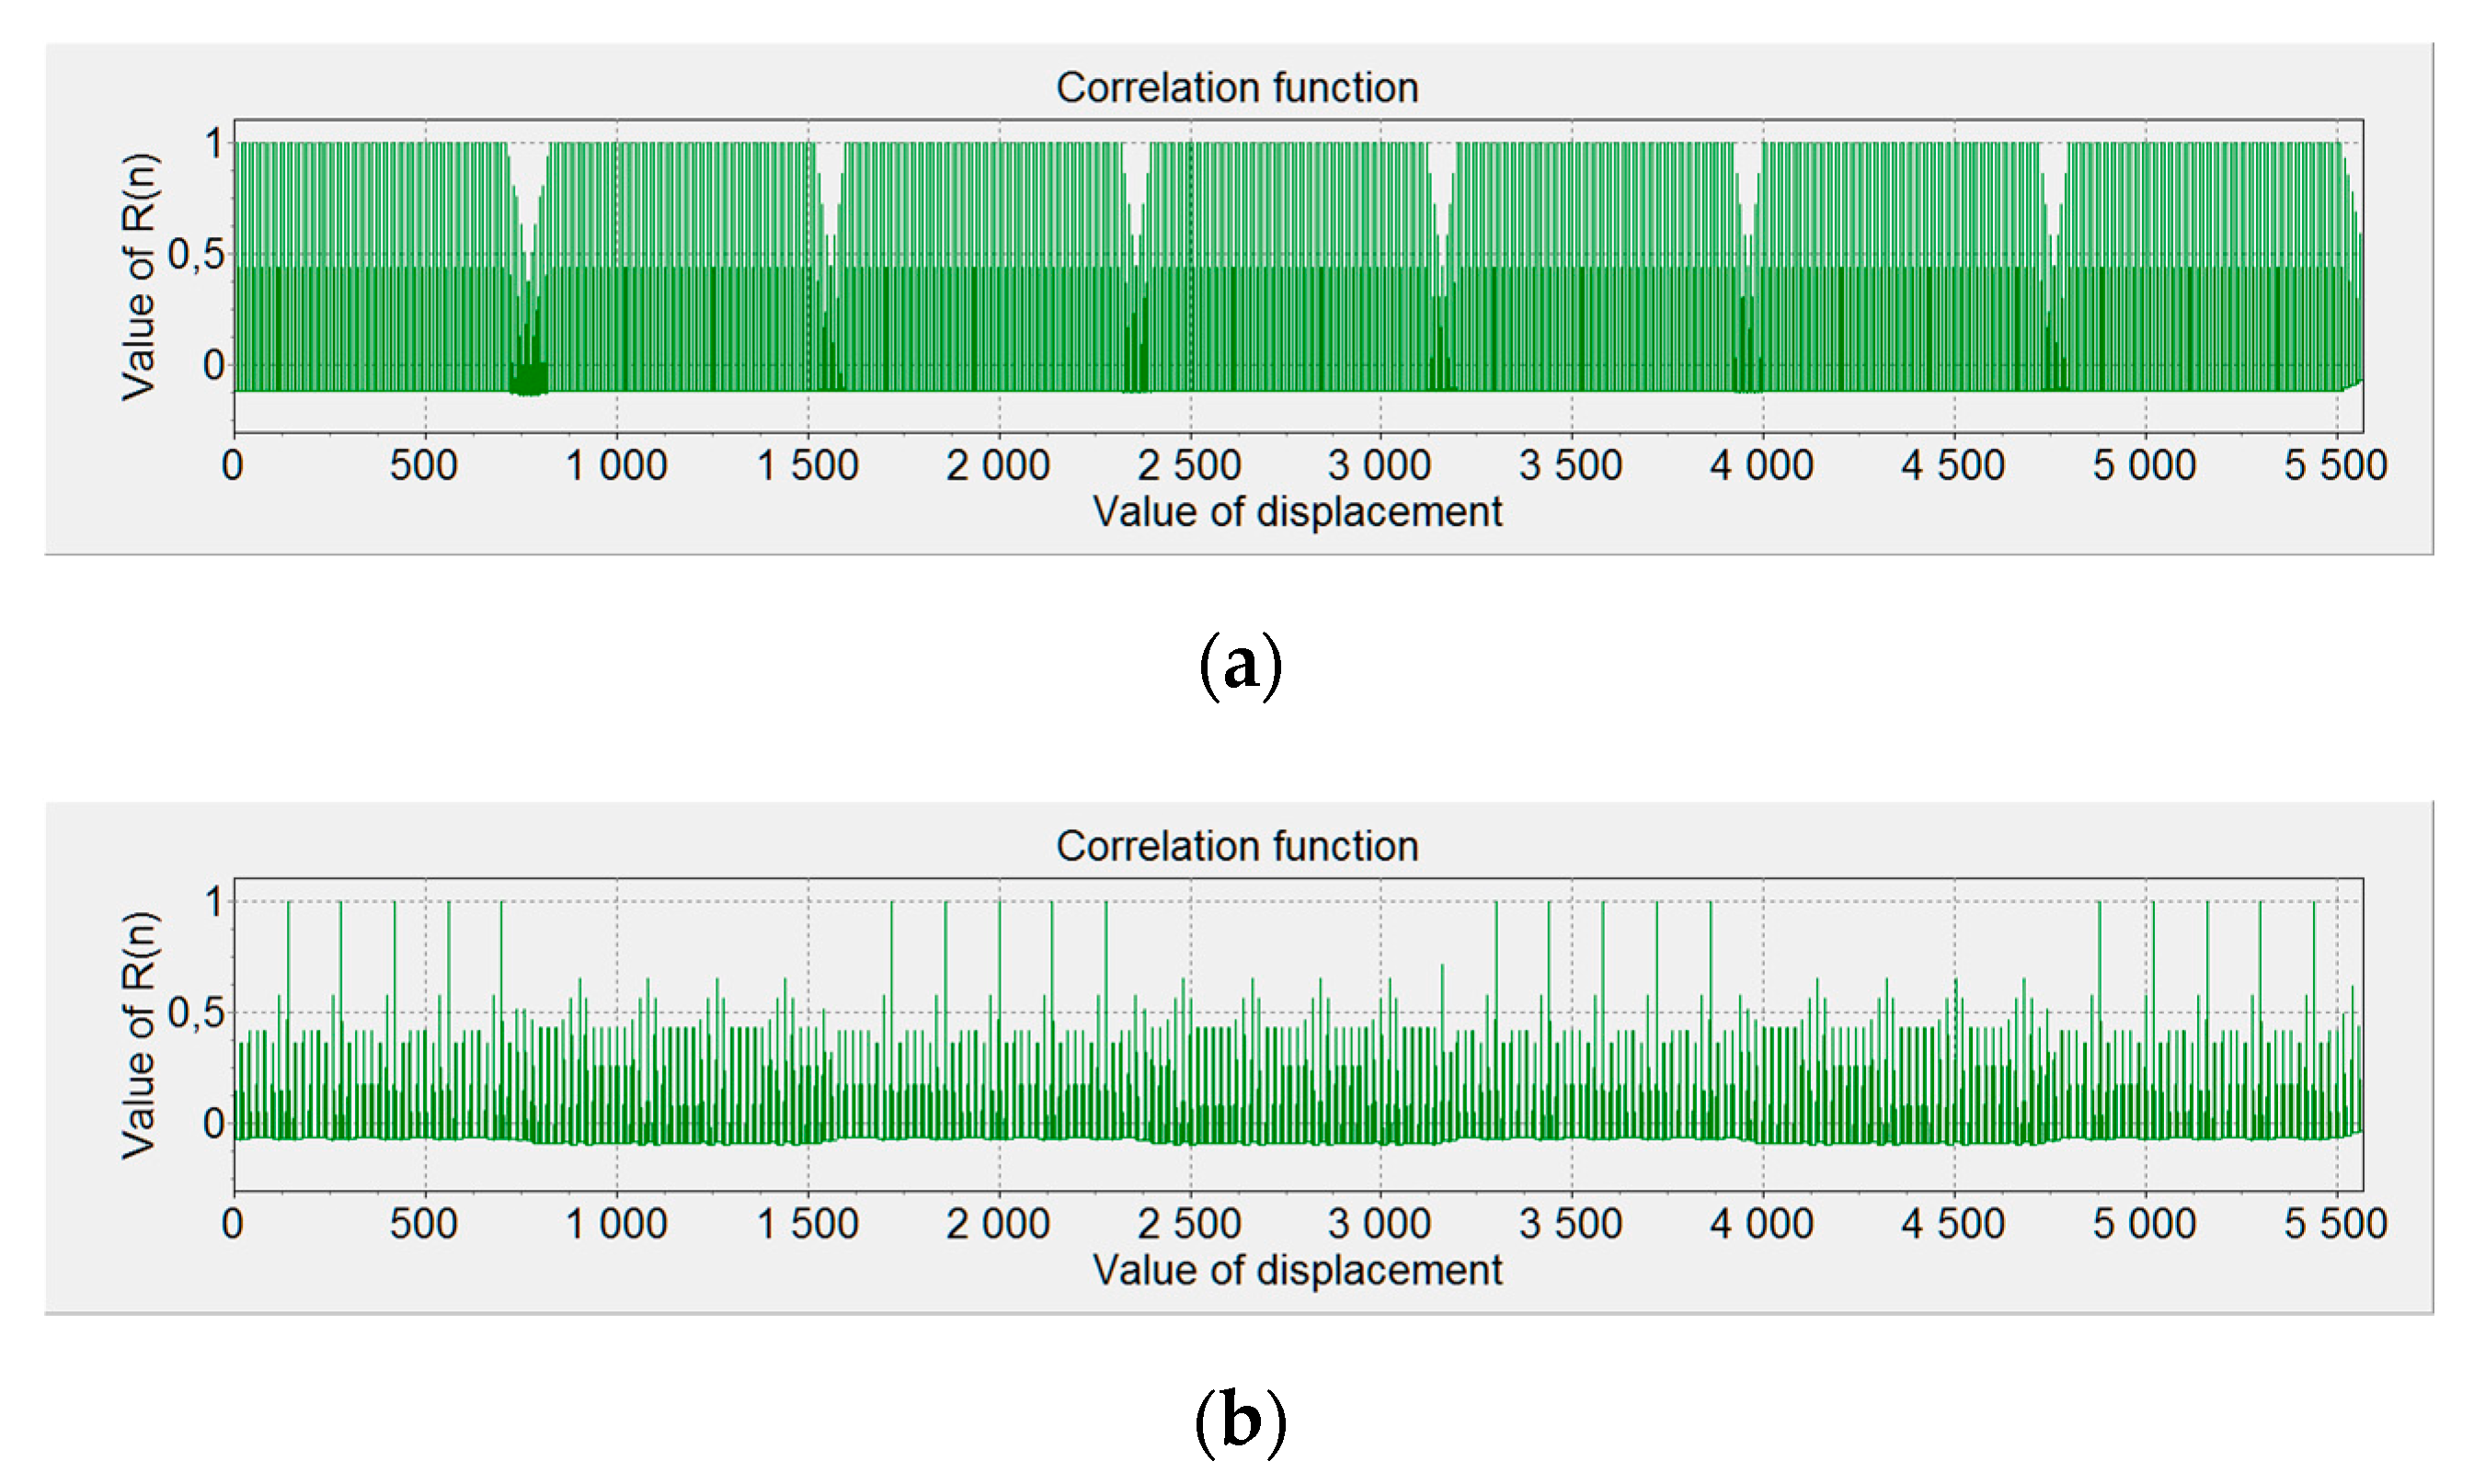Click the y-axis value 0 in chart (a)

point(213,366)
